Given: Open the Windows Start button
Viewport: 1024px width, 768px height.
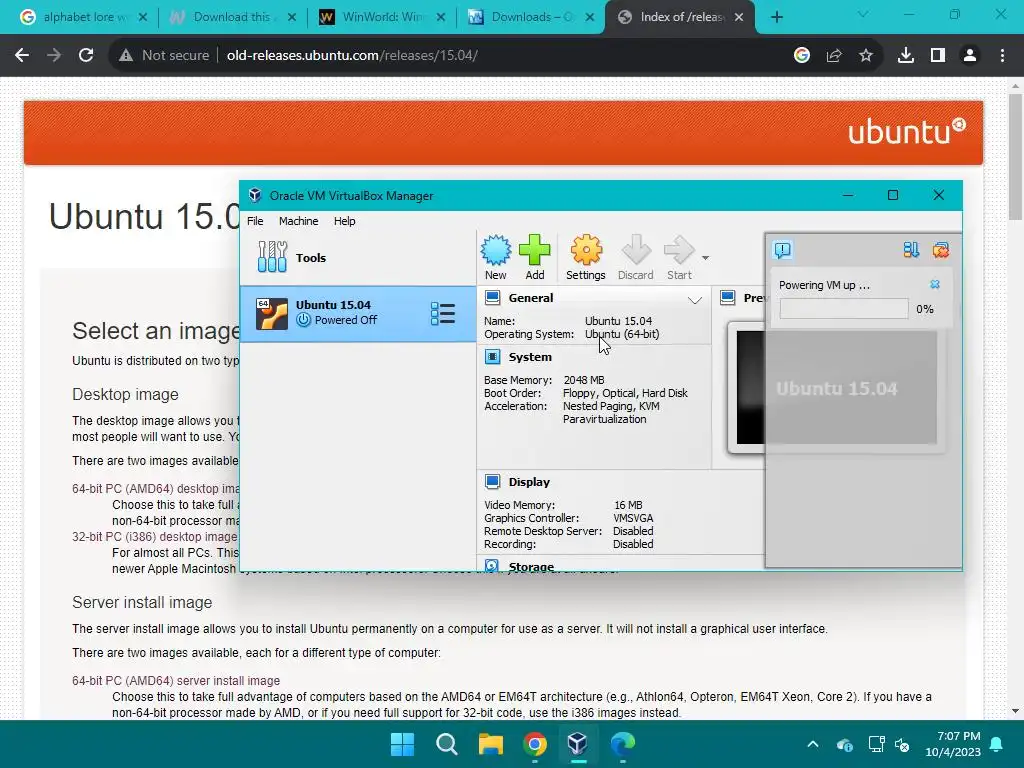Looking at the screenshot, I should [402, 744].
